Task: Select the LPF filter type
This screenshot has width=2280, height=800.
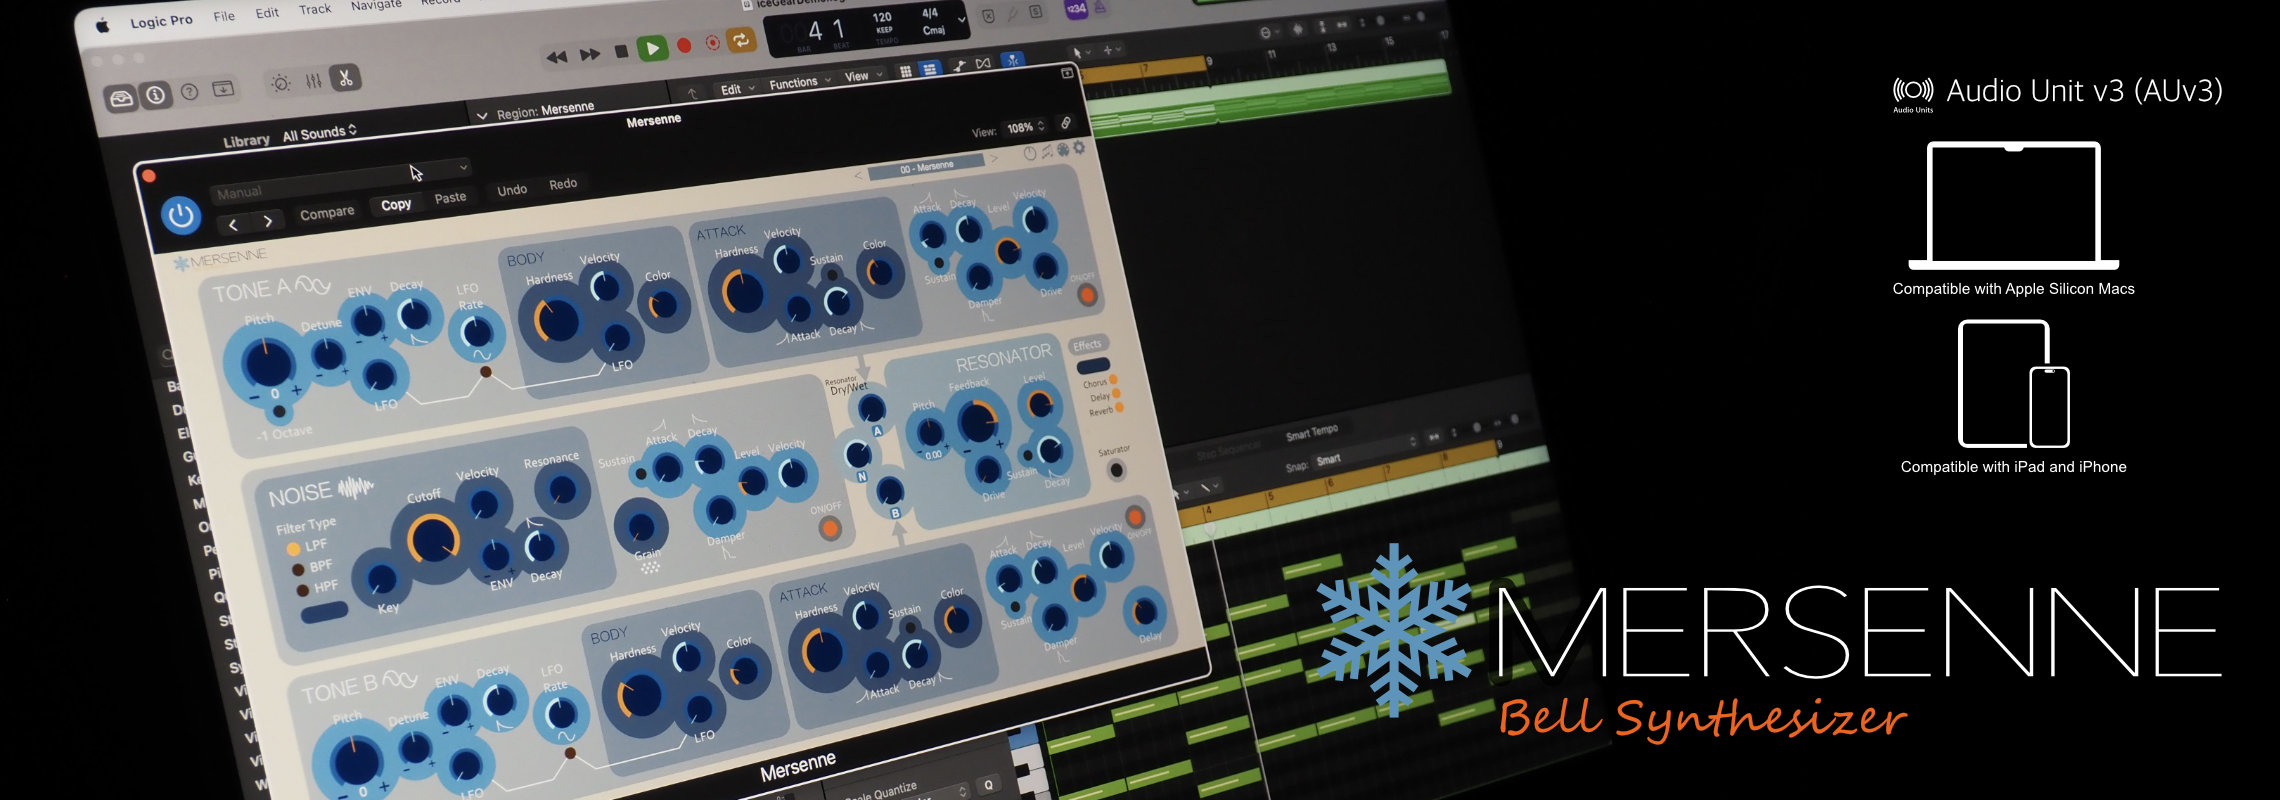Action: 294,548
